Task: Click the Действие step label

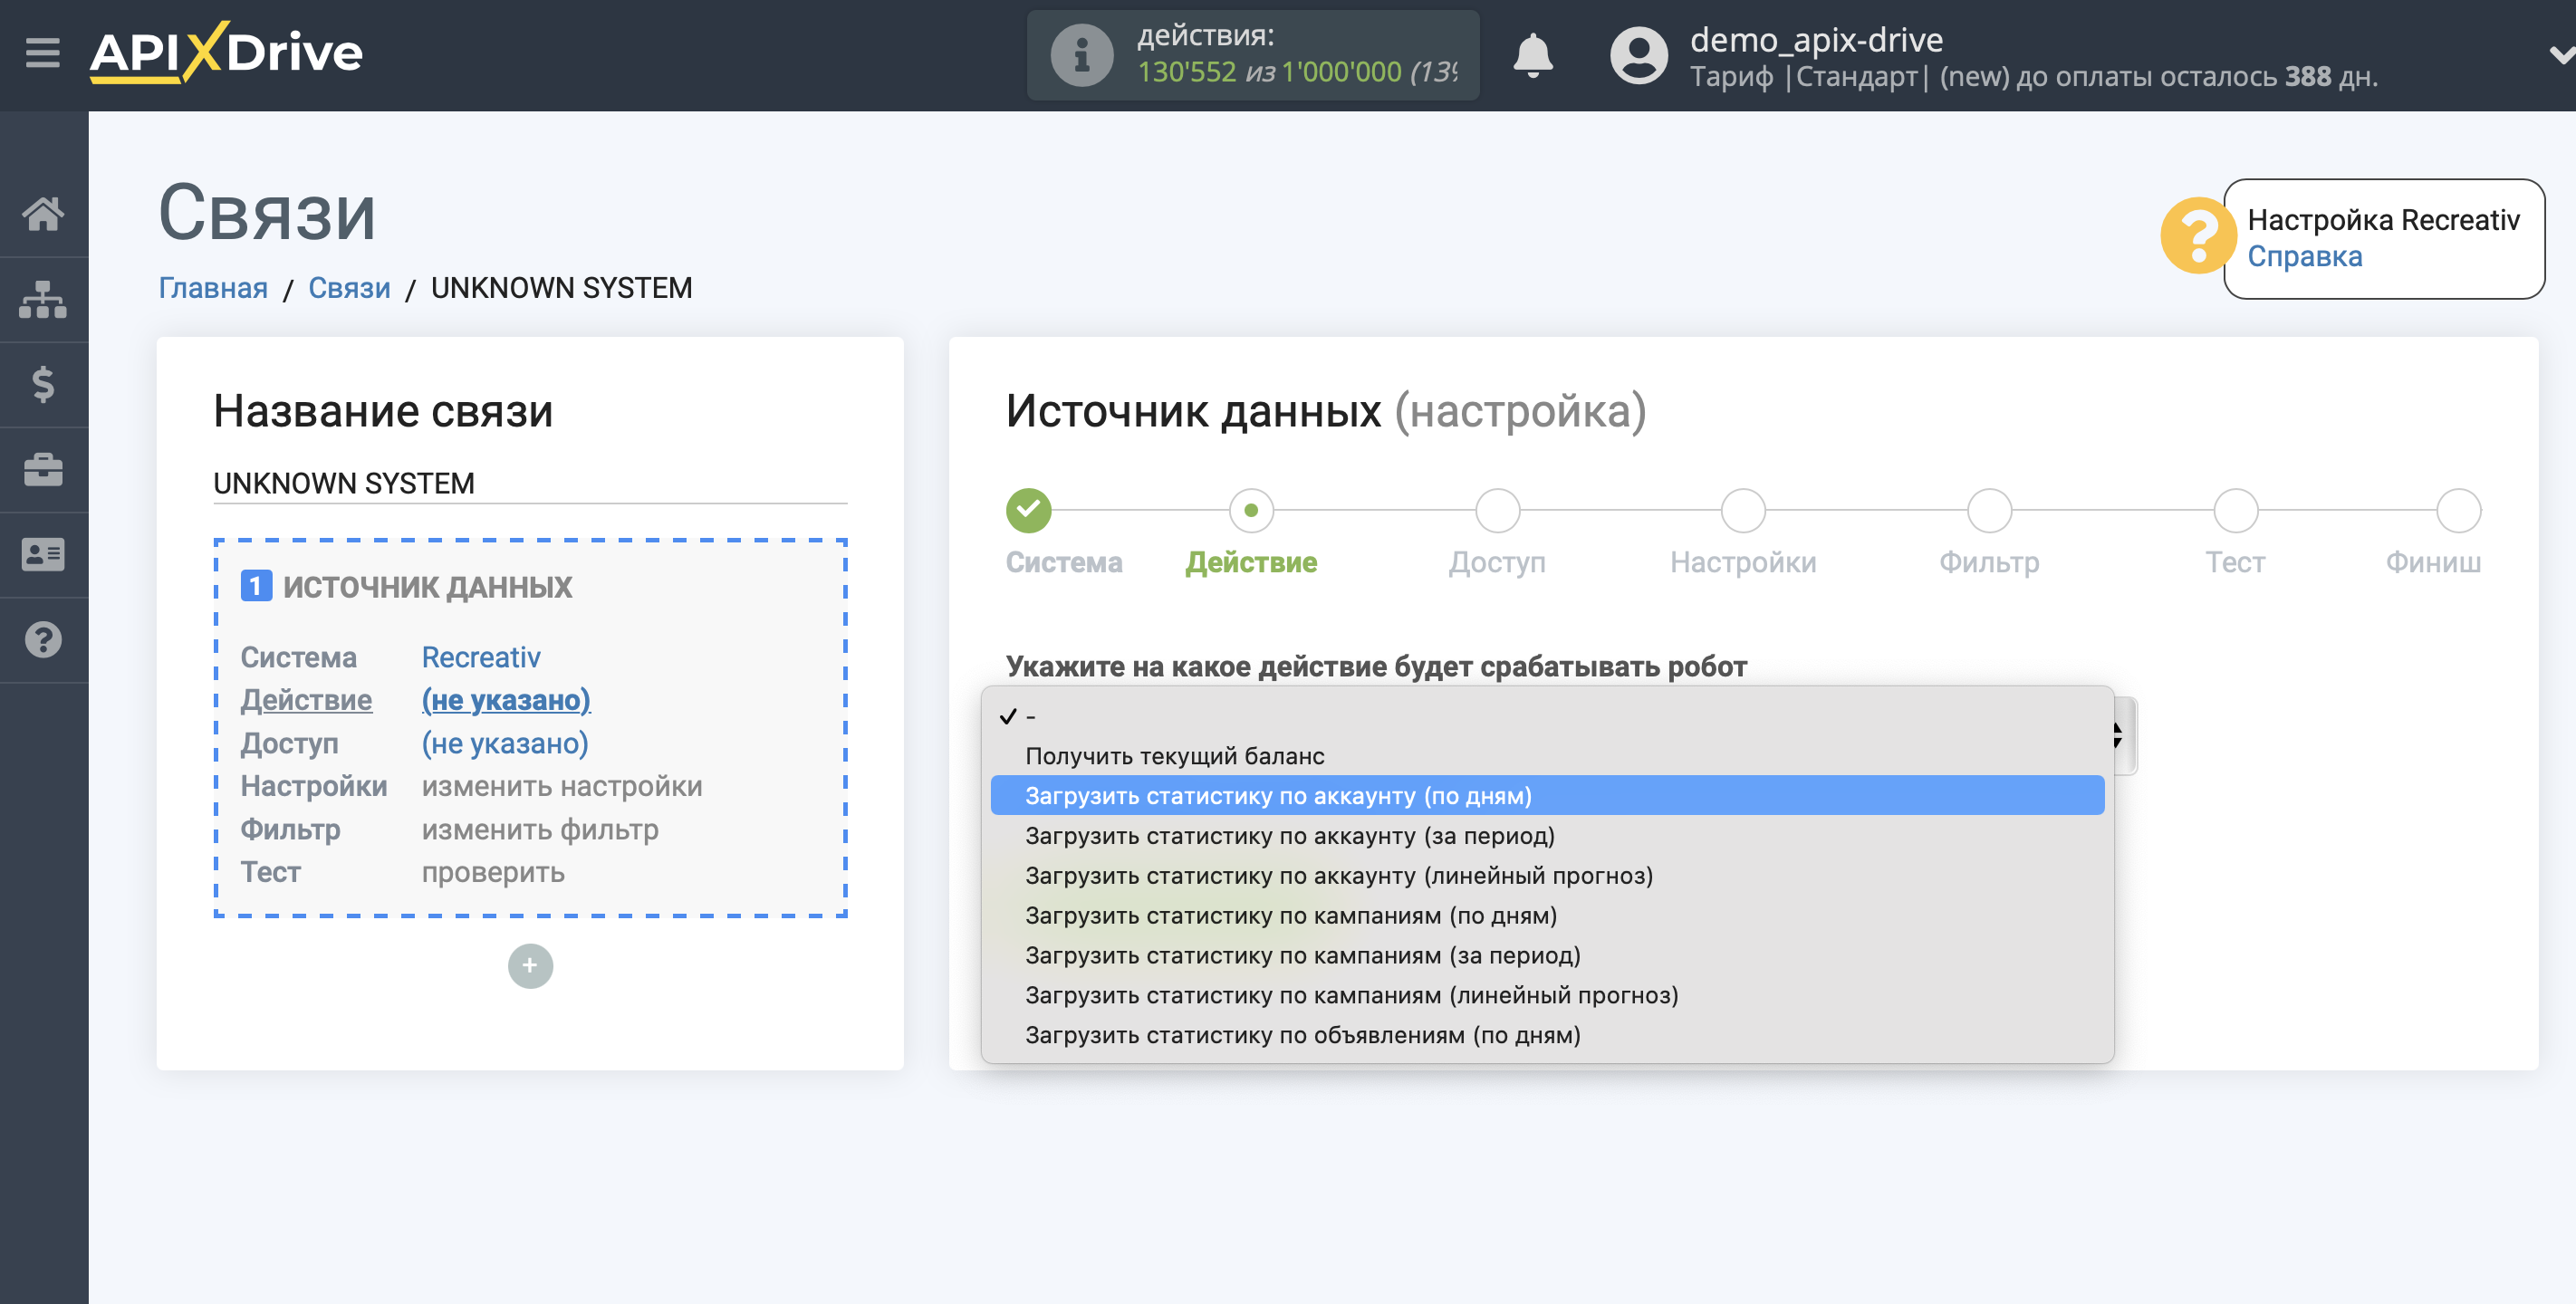Action: tap(1251, 562)
